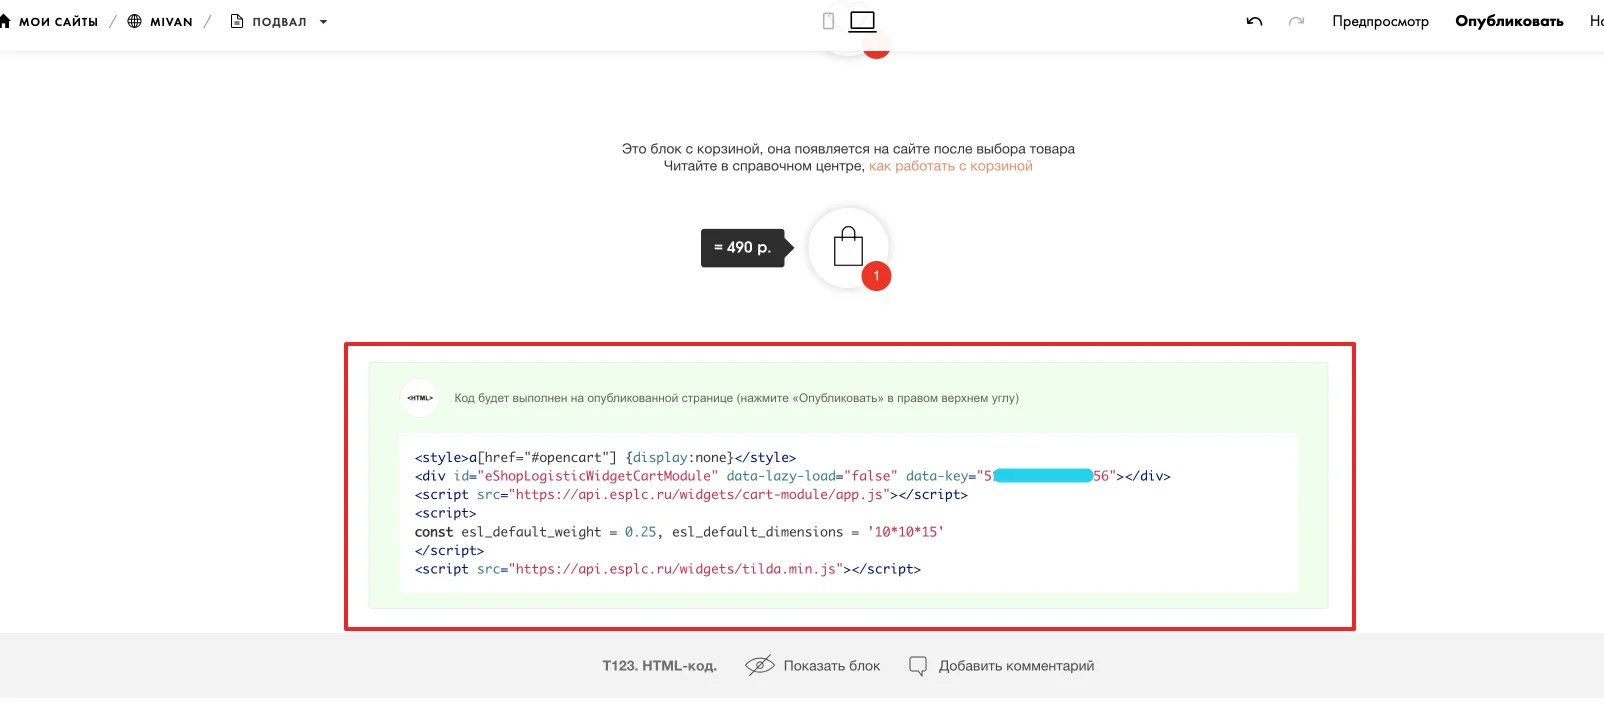Open the МОИ САЙТЫ breadcrumb

[x=58, y=21]
